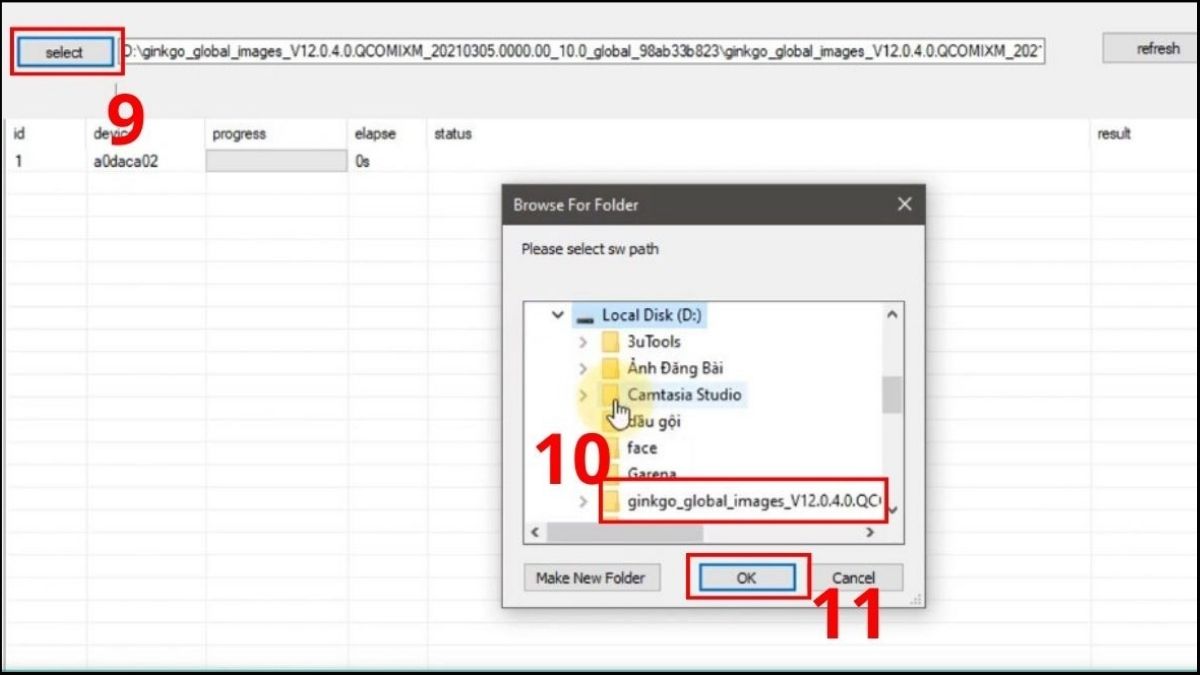Select the face folder
The width and height of the screenshot is (1200, 675).
tap(642, 448)
